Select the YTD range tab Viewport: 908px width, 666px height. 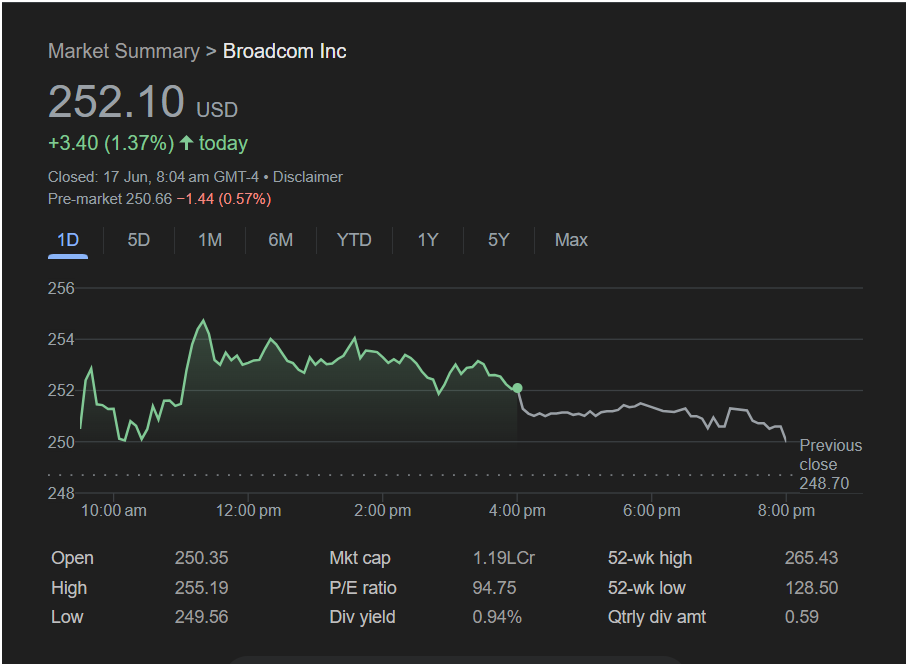354,240
